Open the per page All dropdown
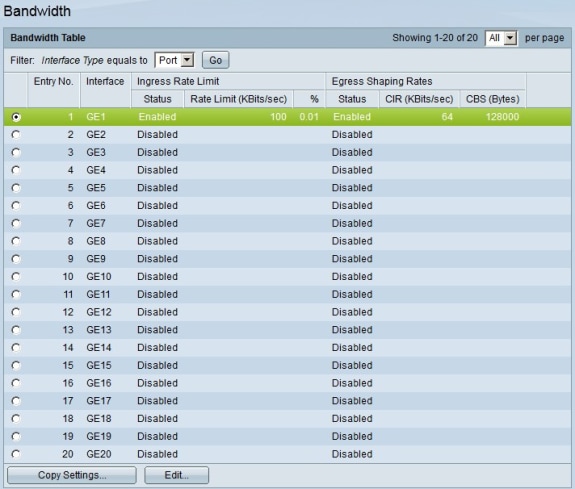 [x=501, y=38]
